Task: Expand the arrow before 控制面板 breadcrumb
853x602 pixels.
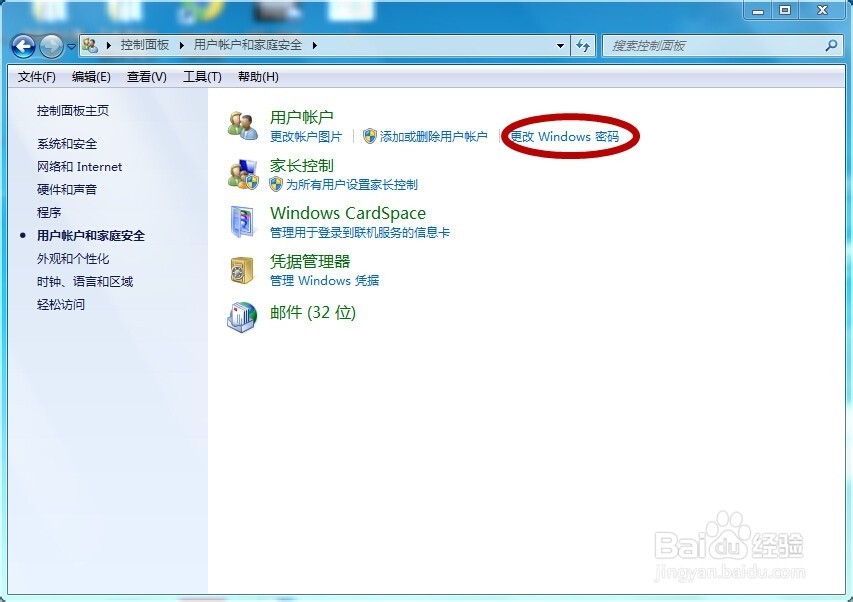Action: [x=109, y=45]
